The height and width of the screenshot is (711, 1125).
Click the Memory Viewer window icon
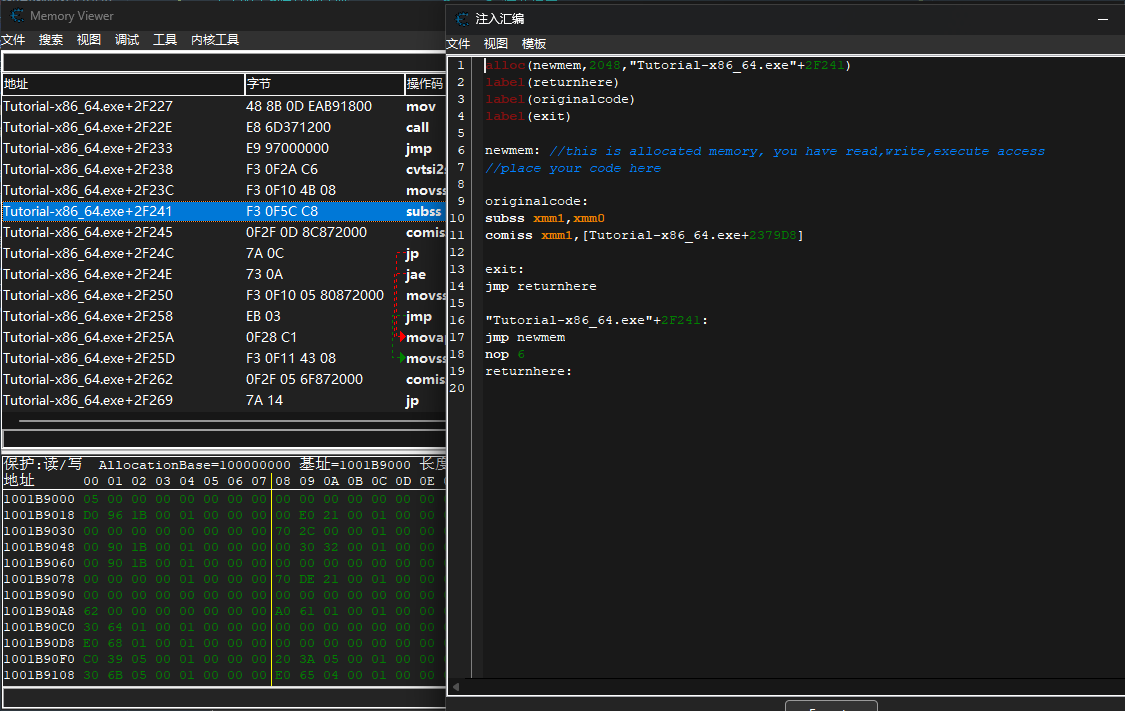(x=18, y=16)
